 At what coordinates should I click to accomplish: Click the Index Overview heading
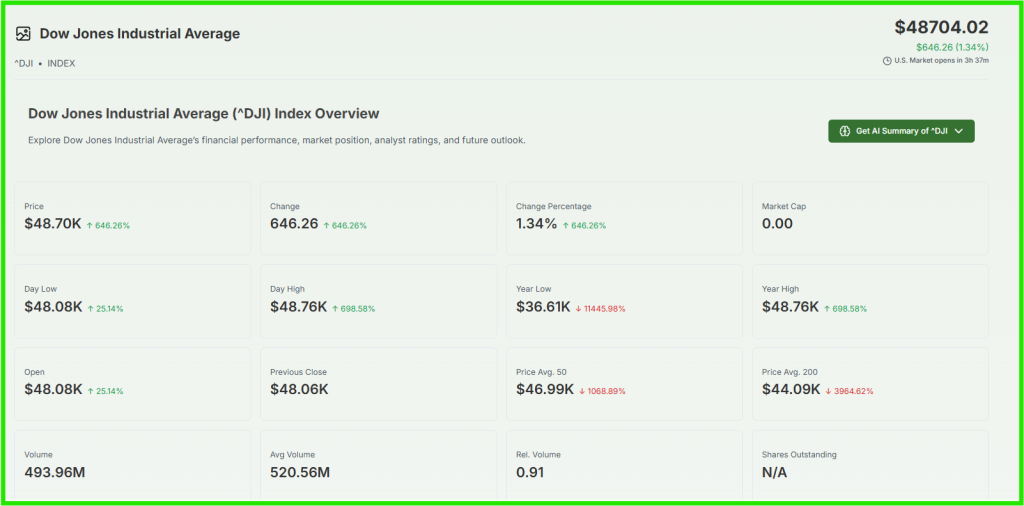pos(204,114)
